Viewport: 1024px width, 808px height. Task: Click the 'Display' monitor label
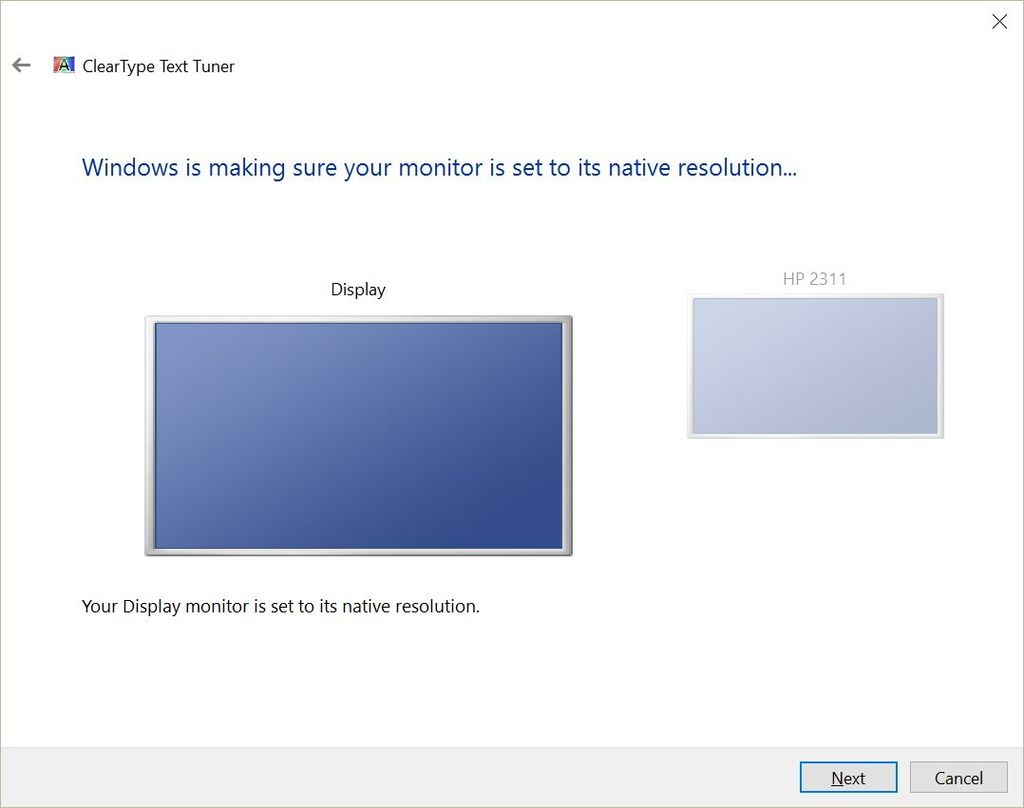(x=357, y=289)
